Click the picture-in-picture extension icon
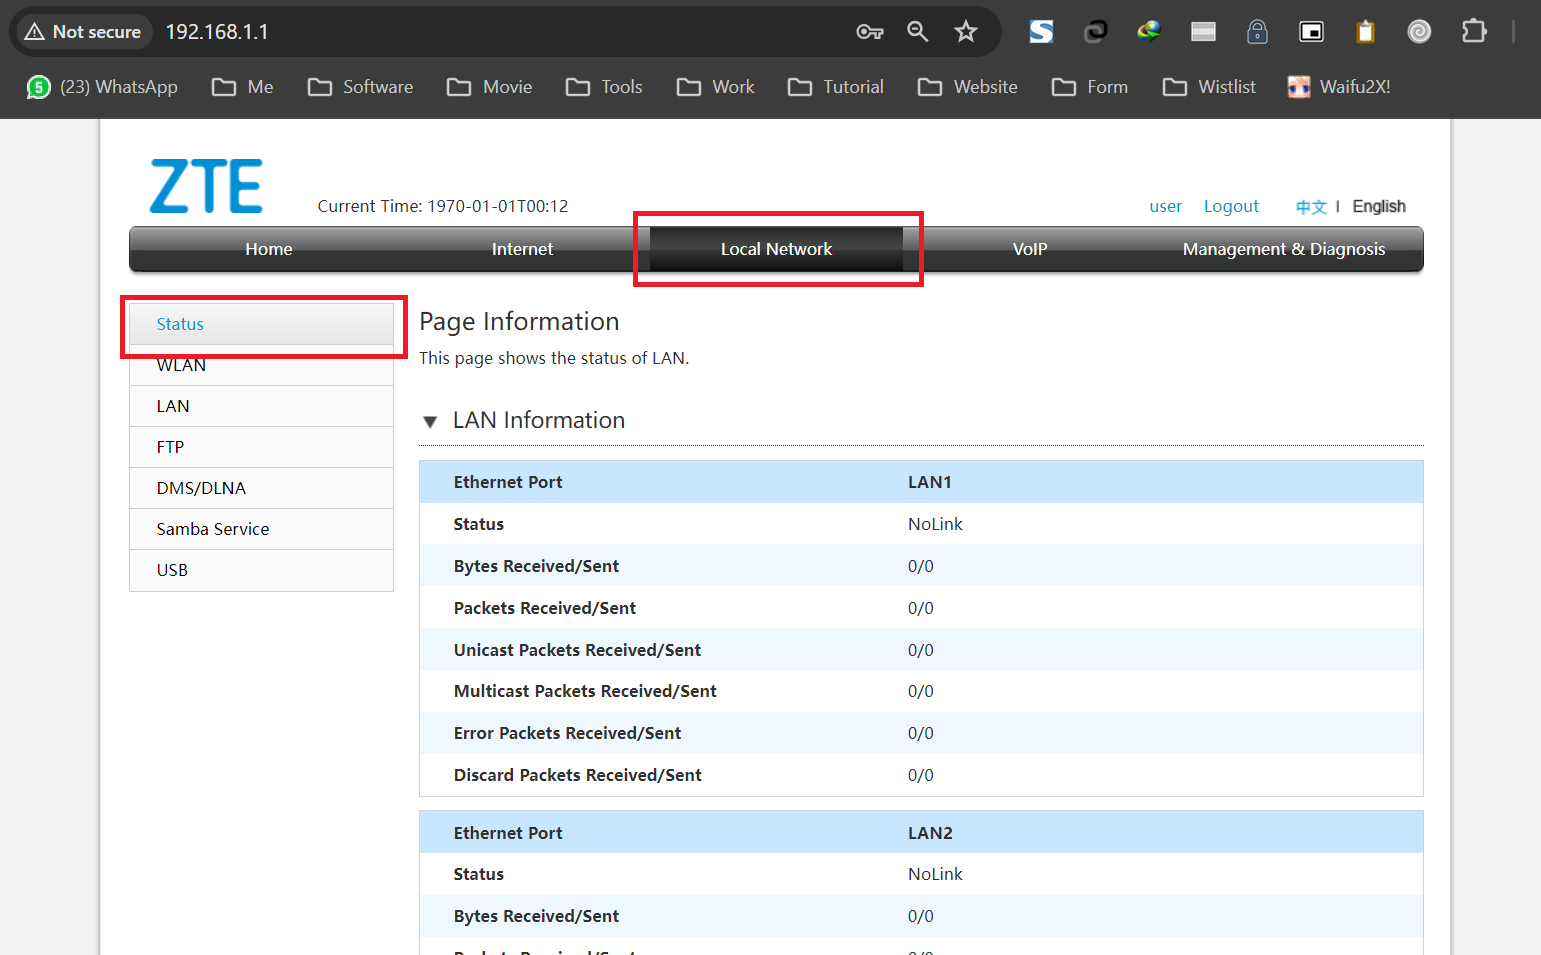This screenshot has height=955, width=1541. (x=1311, y=32)
